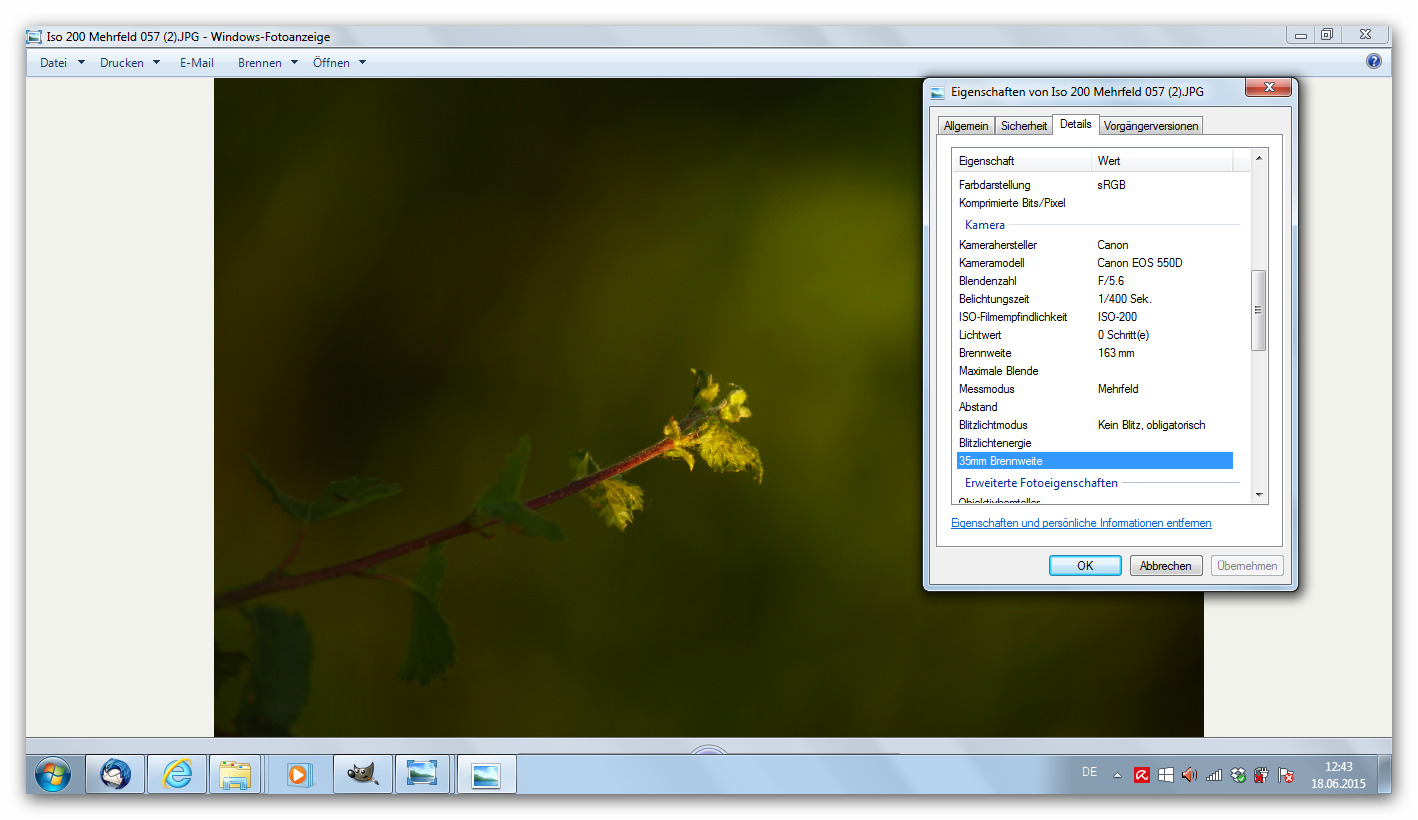Click the Eigenschaft column header
1418x820 pixels.
1021,160
